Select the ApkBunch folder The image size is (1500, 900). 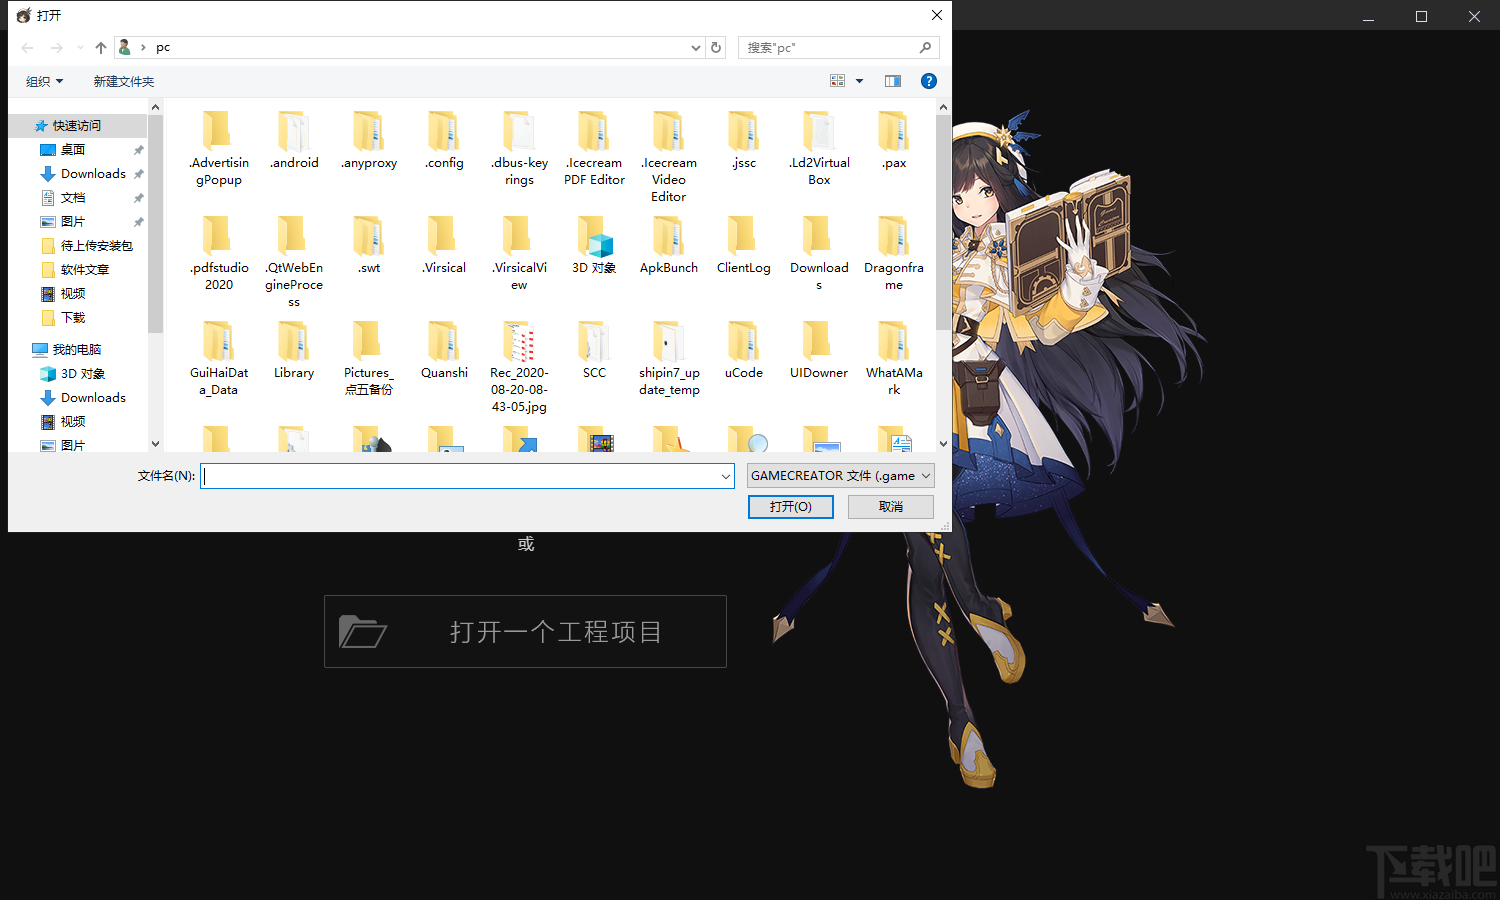[x=669, y=245]
